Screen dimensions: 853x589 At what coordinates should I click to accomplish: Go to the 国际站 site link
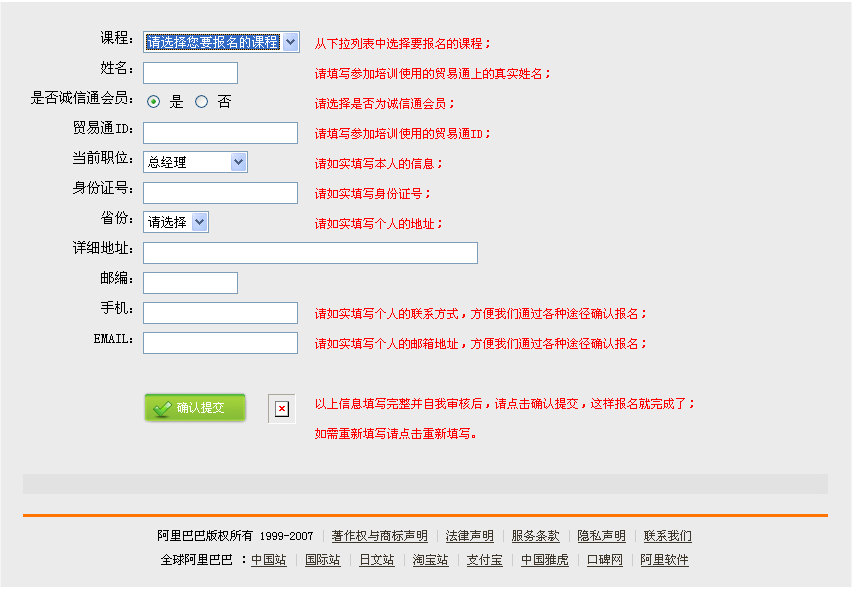323,560
